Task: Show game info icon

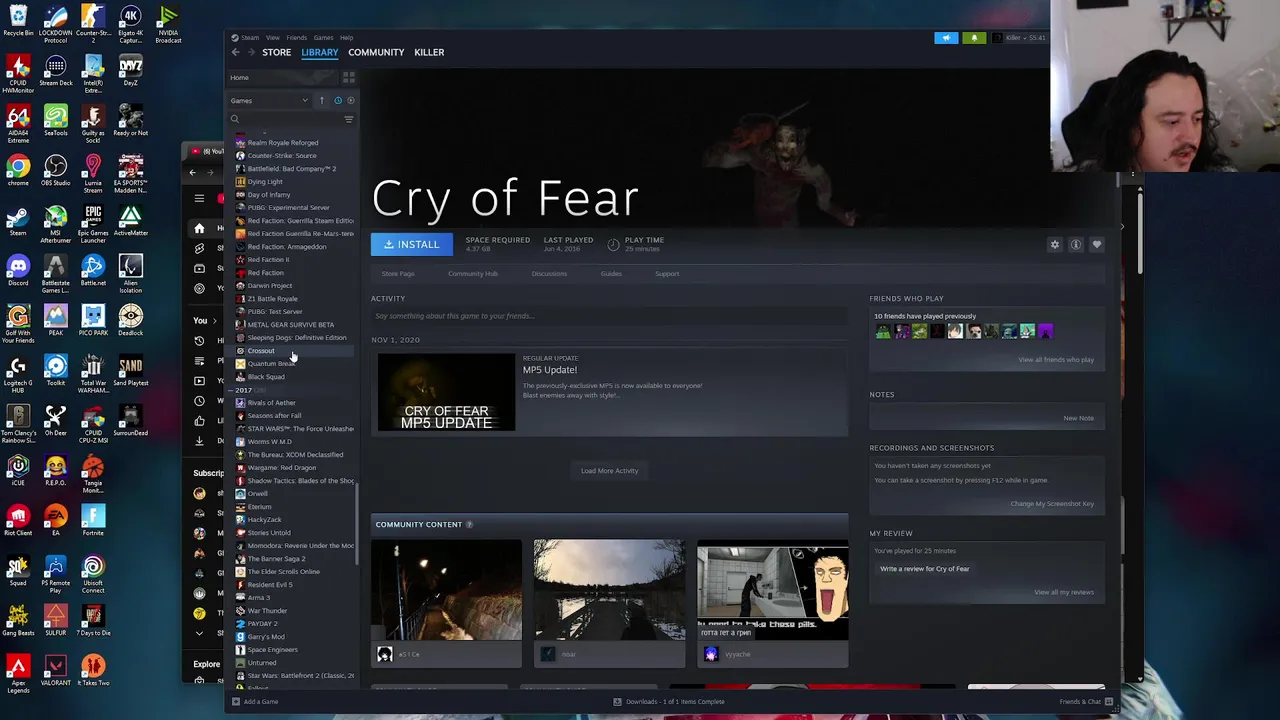Action: point(1076,244)
